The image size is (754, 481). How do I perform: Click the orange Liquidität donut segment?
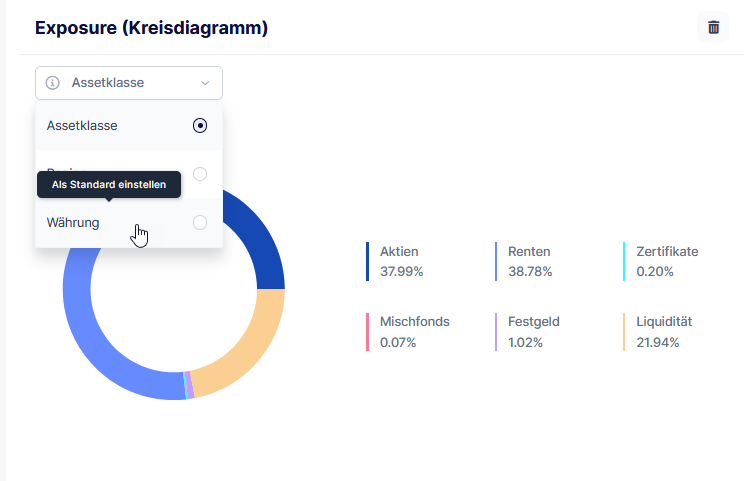click(250, 340)
